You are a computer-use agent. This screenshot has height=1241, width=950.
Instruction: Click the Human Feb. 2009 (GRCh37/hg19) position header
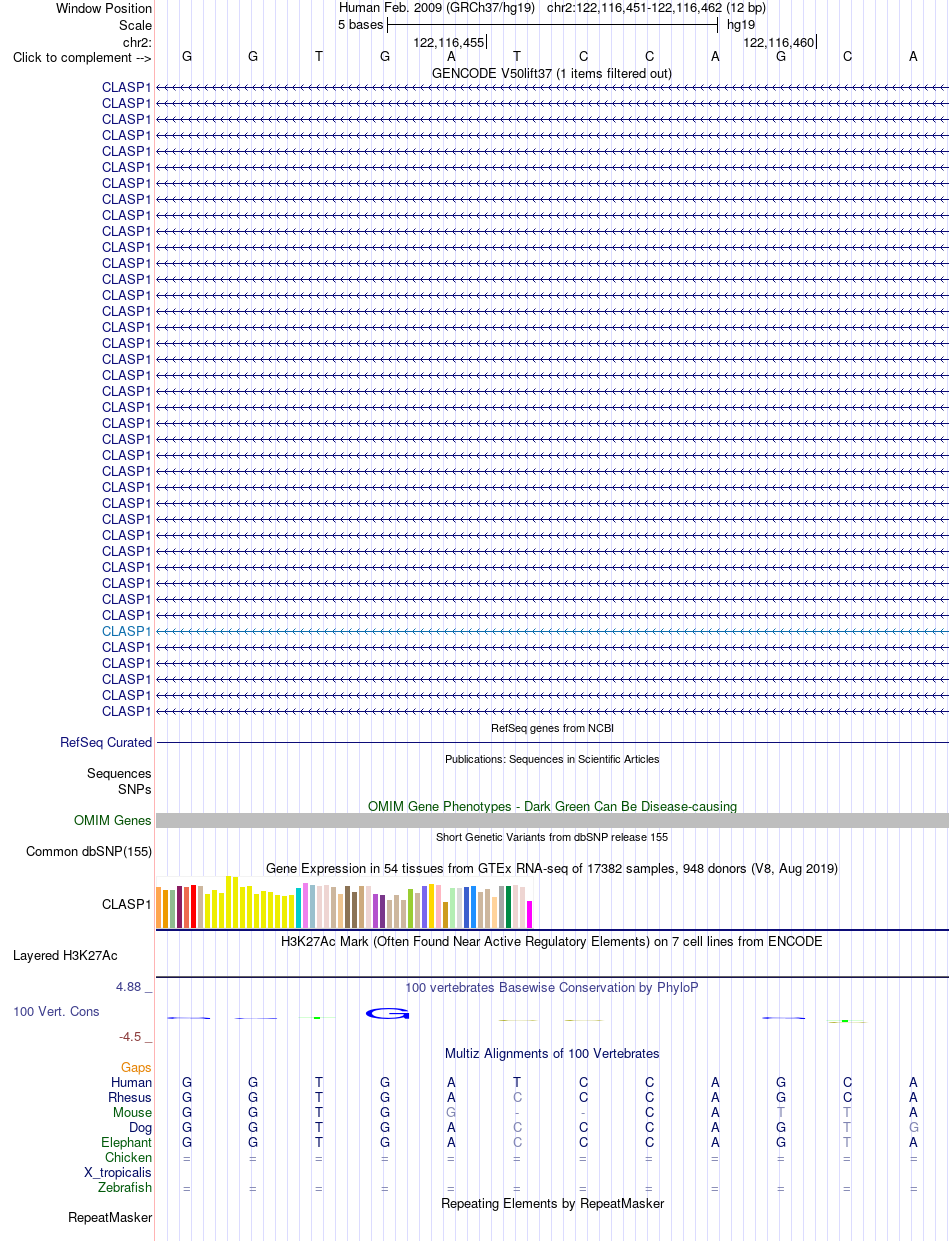point(437,8)
